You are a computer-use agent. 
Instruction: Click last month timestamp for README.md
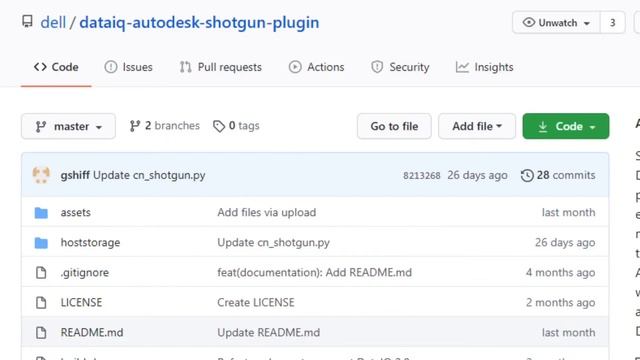tap(569, 333)
